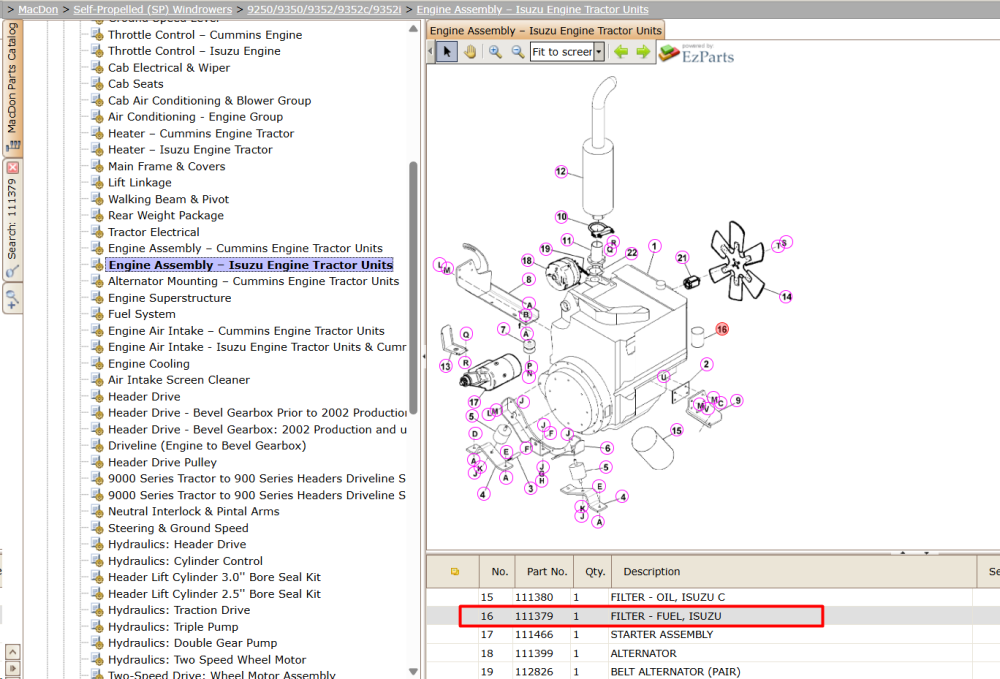This screenshot has width=1000, height=679.
Task: Click Self-Propelled (SP) Windrowers breadcrumb link
Action: (x=152, y=10)
